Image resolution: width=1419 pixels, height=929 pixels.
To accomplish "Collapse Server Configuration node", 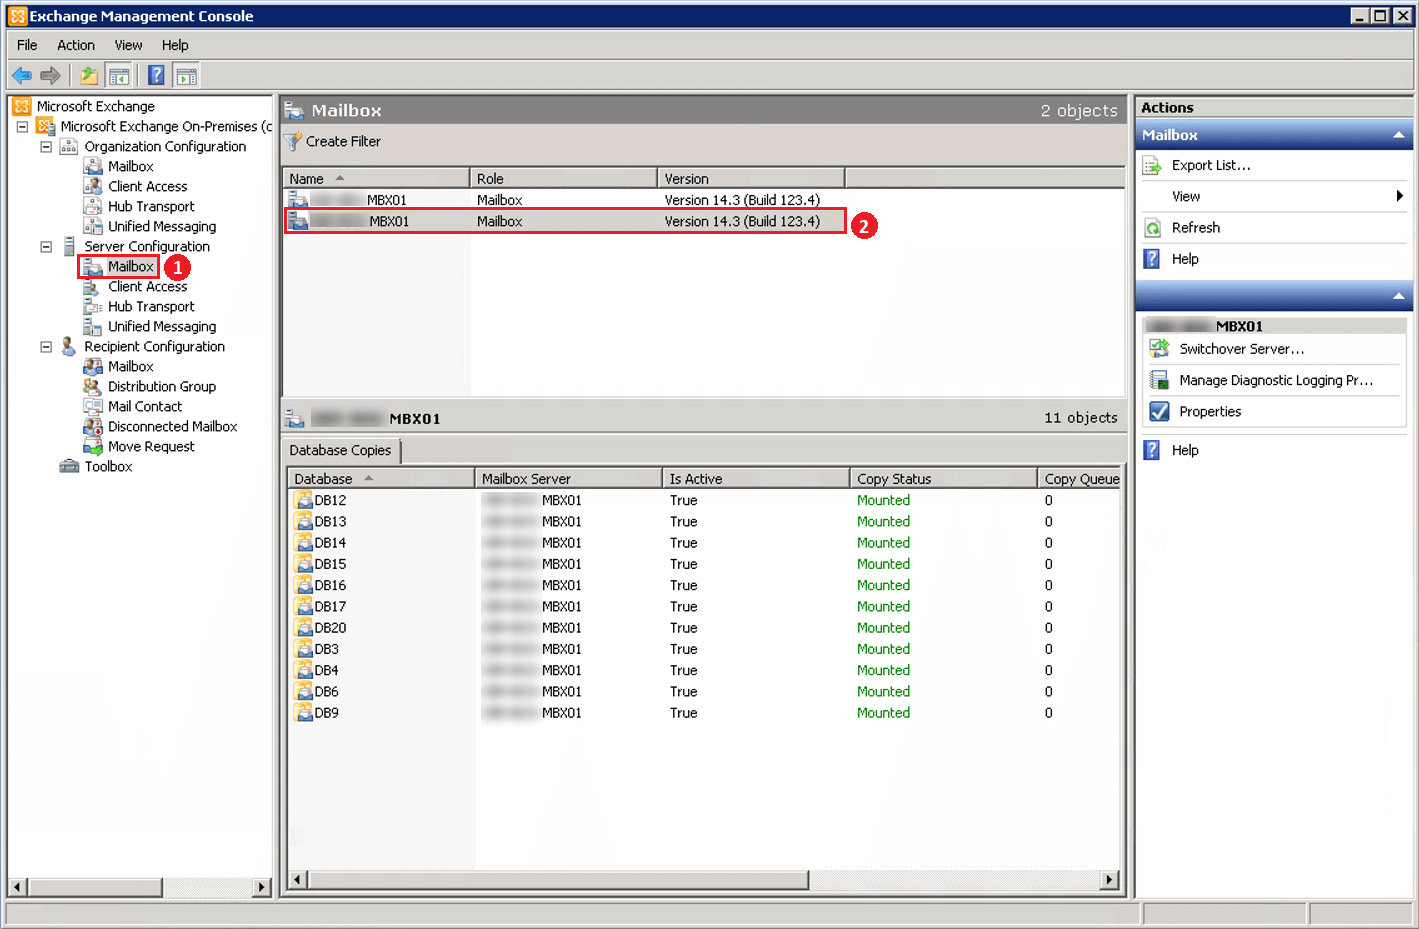I will click(x=46, y=247).
